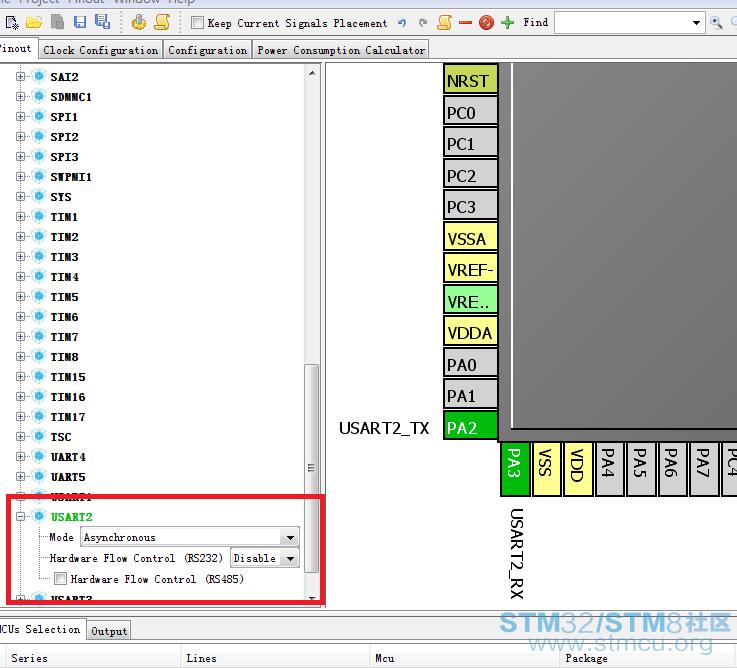This screenshot has height=668, width=737.
Task: Open the Configuration tab
Action: (x=207, y=50)
